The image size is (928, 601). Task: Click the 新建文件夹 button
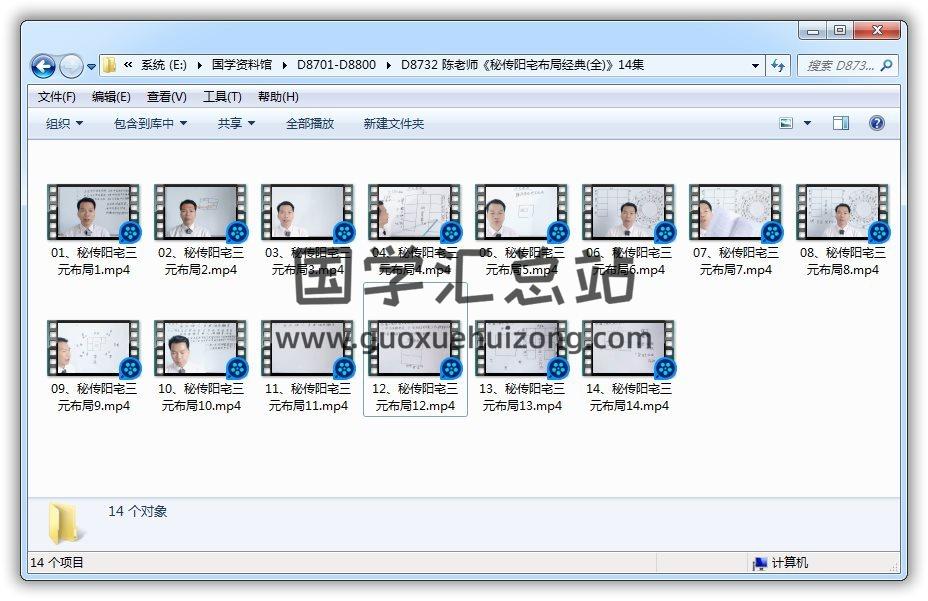tap(393, 123)
